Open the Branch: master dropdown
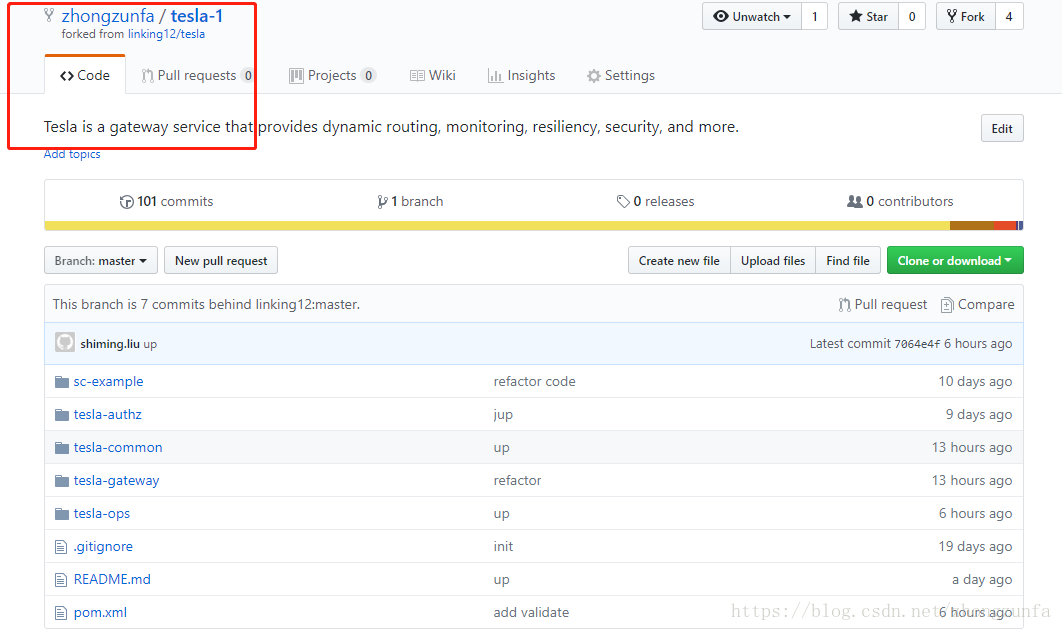Image resolution: width=1062 pixels, height=631 pixels. [101, 261]
